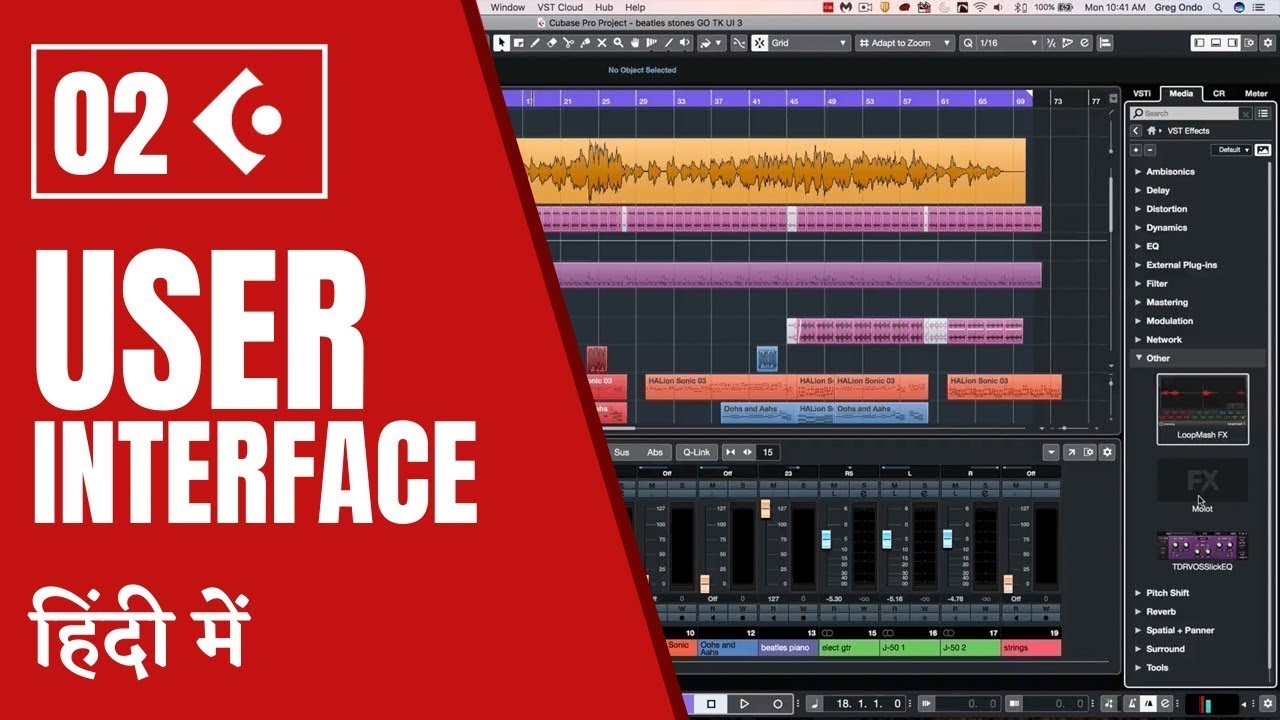Open the Default sort dropdown
The width and height of the screenshot is (1280, 720).
click(x=1231, y=150)
